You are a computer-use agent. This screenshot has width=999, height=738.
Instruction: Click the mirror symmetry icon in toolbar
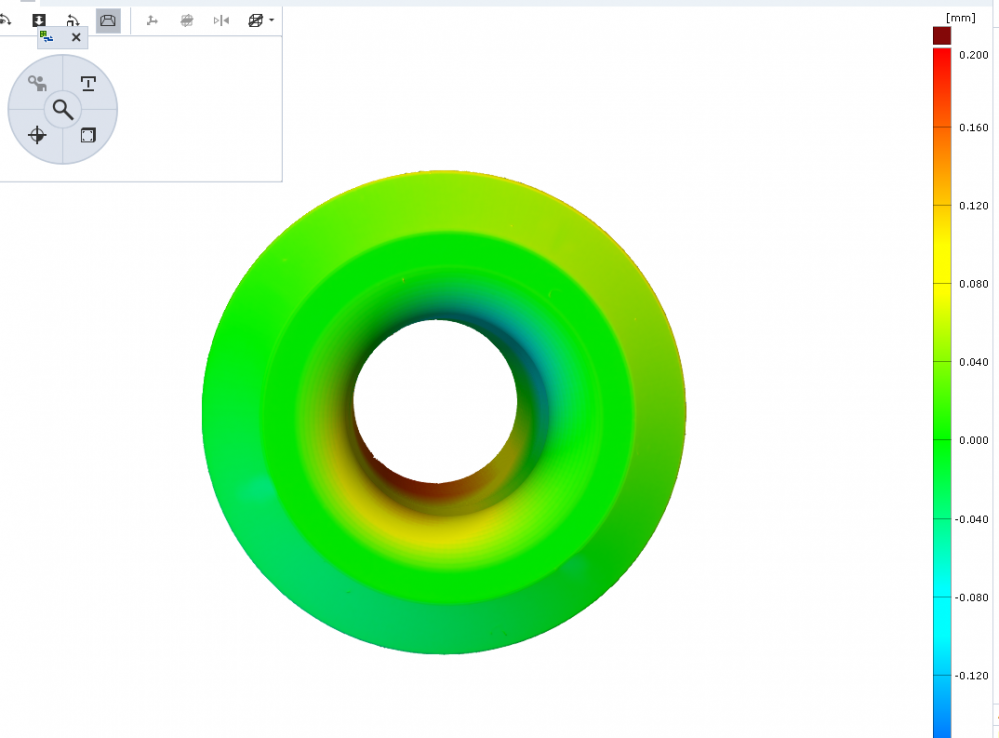coord(221,20)
